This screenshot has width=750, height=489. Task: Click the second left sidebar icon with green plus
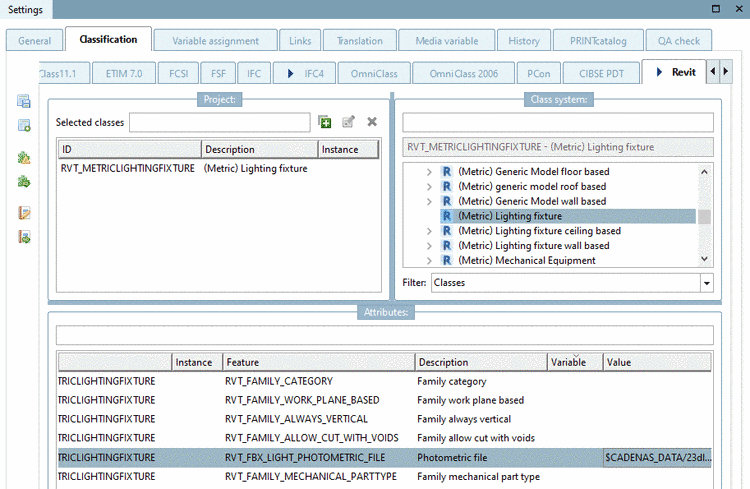[24, 125]
